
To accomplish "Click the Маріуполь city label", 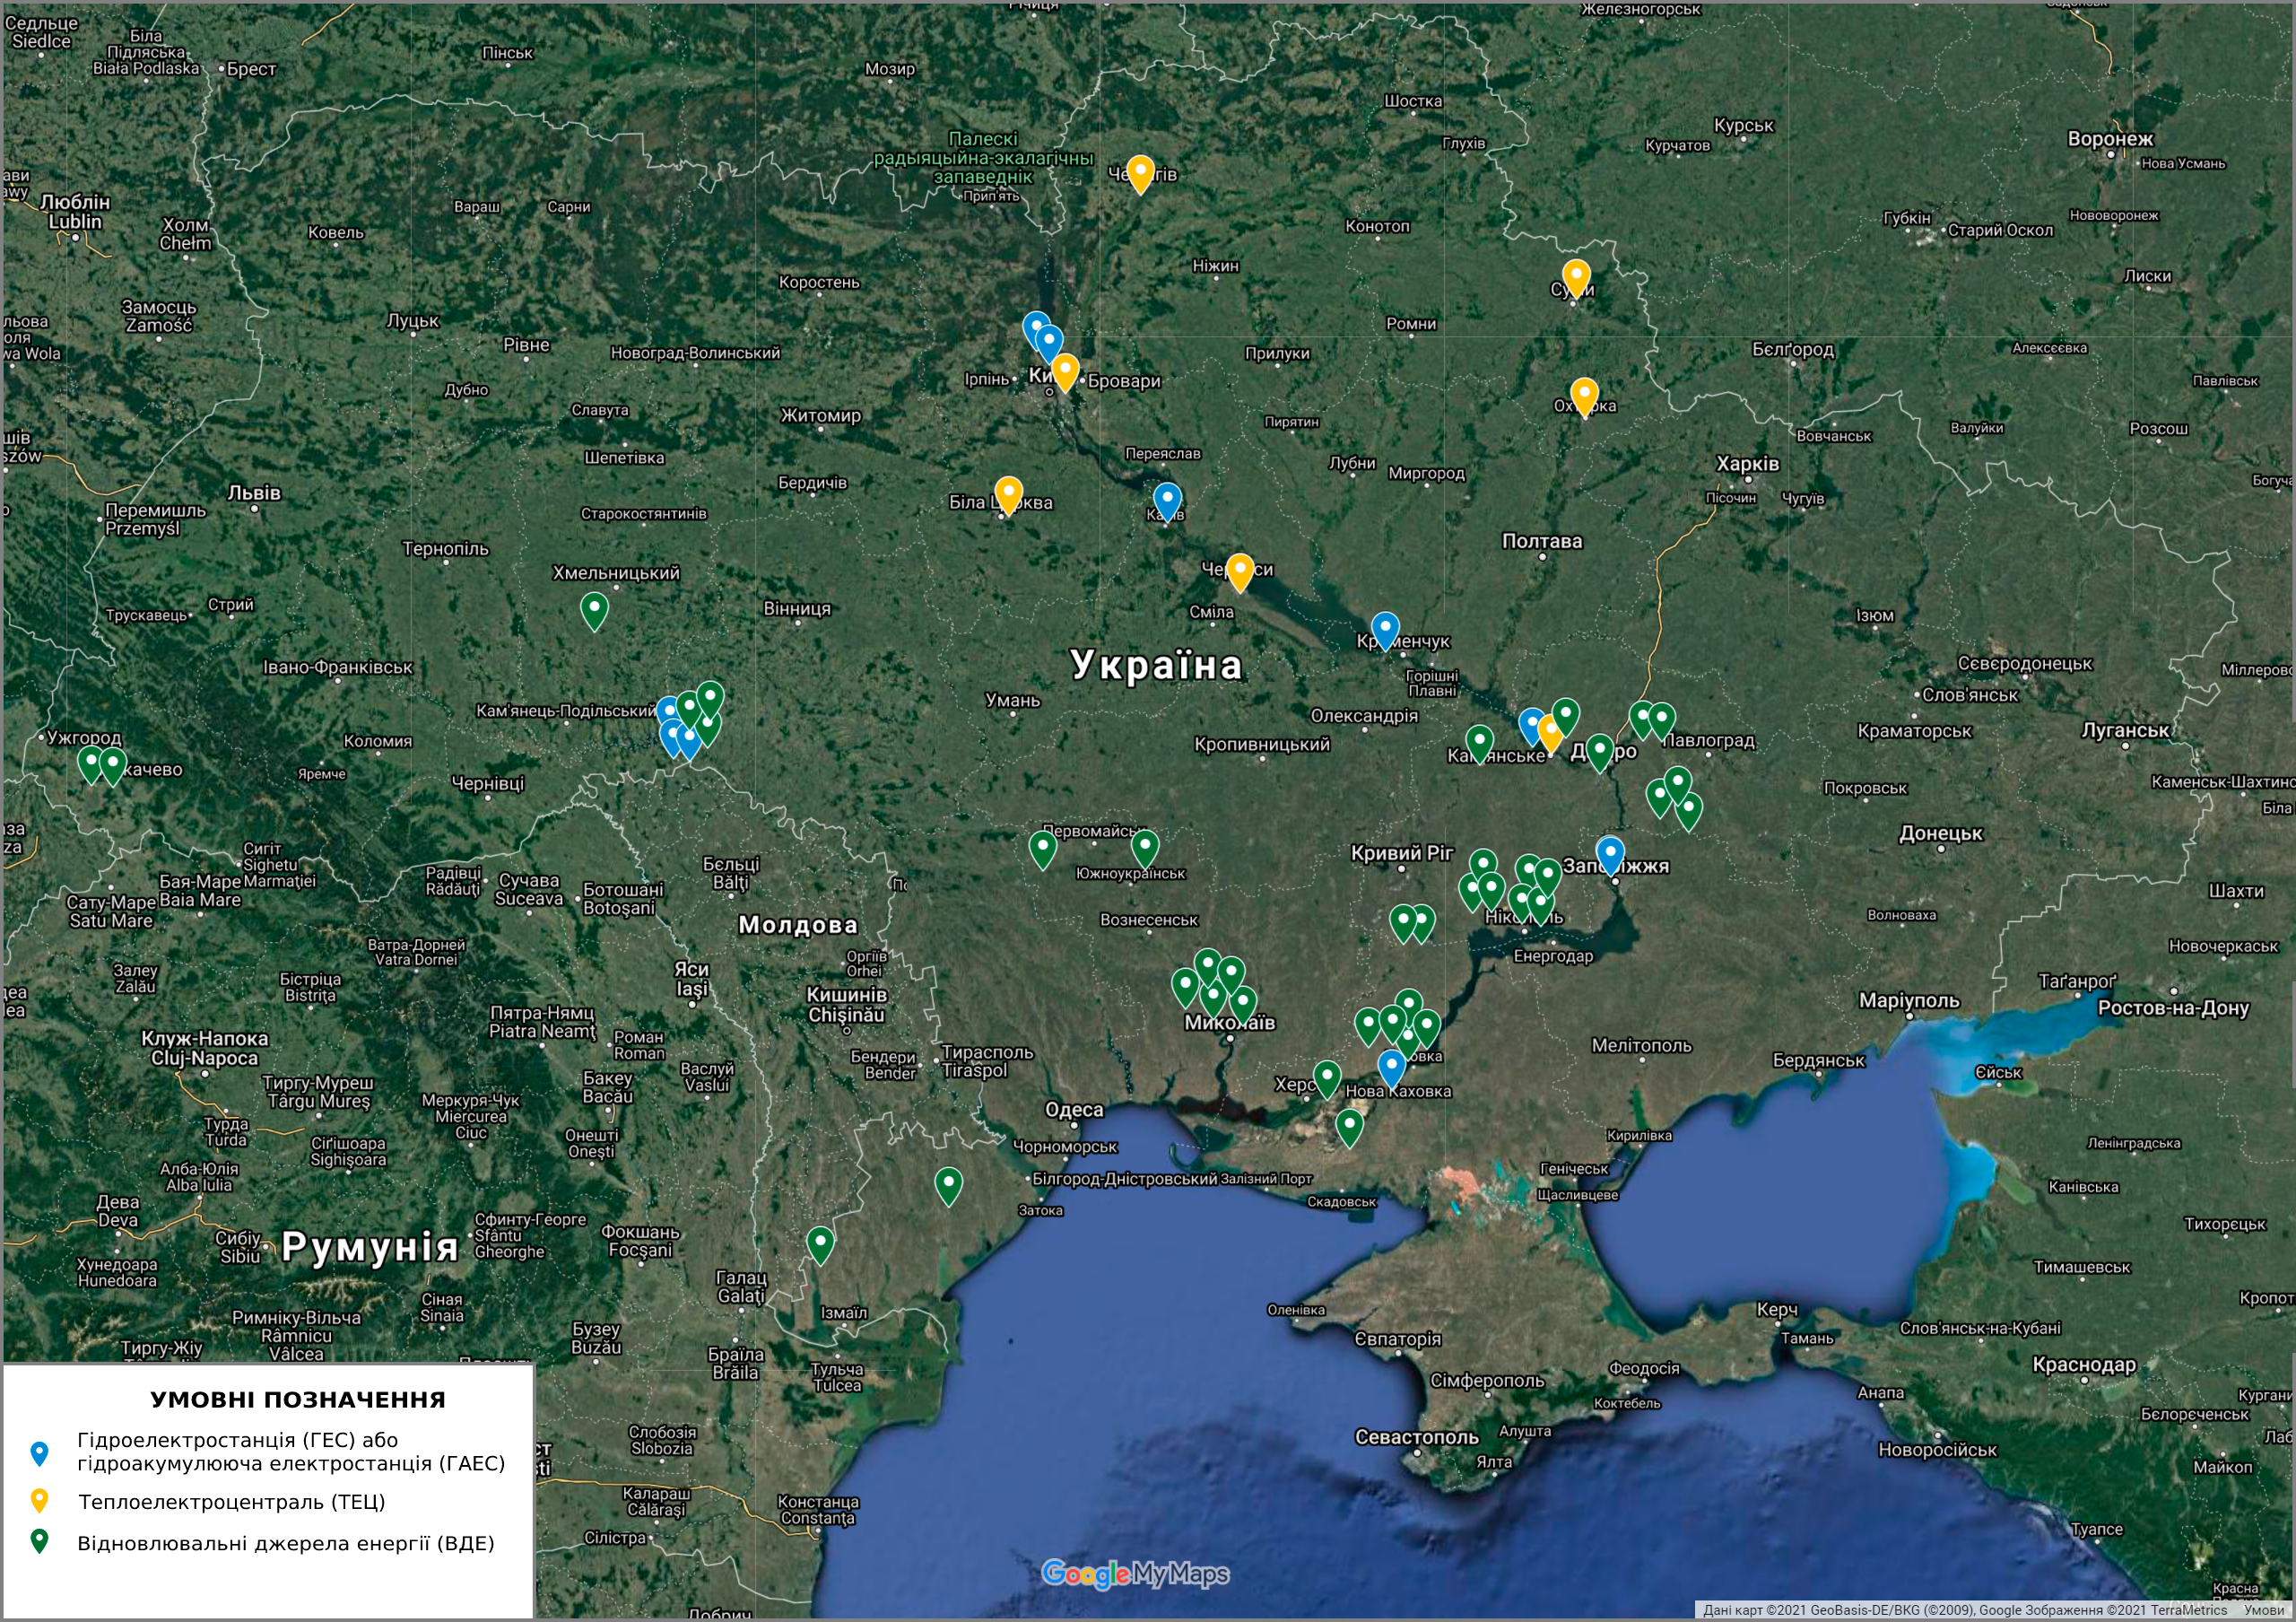I will (x=1909, y=1001).
